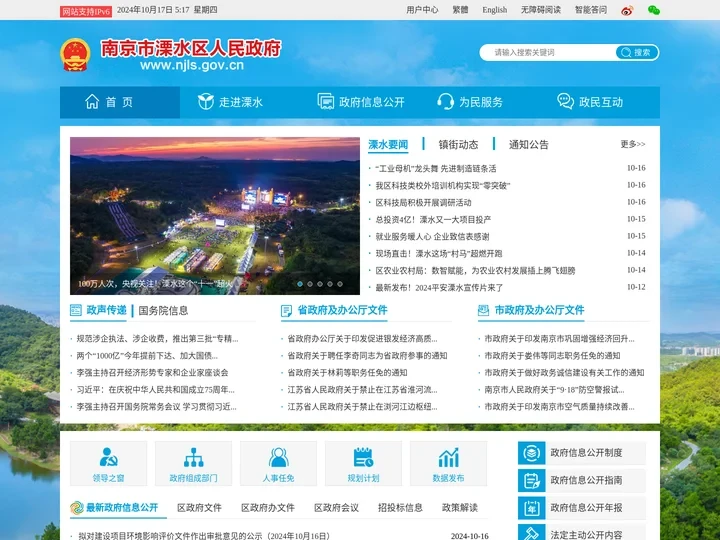This screenshot has height=540, width=720.
Task: Open 智能答问 link
Action: tap(591, 10)
